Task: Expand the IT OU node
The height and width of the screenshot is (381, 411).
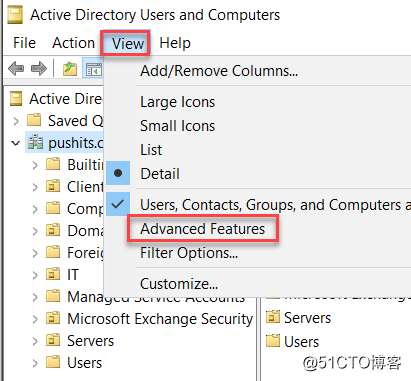Action: click(x=35, y=275)
